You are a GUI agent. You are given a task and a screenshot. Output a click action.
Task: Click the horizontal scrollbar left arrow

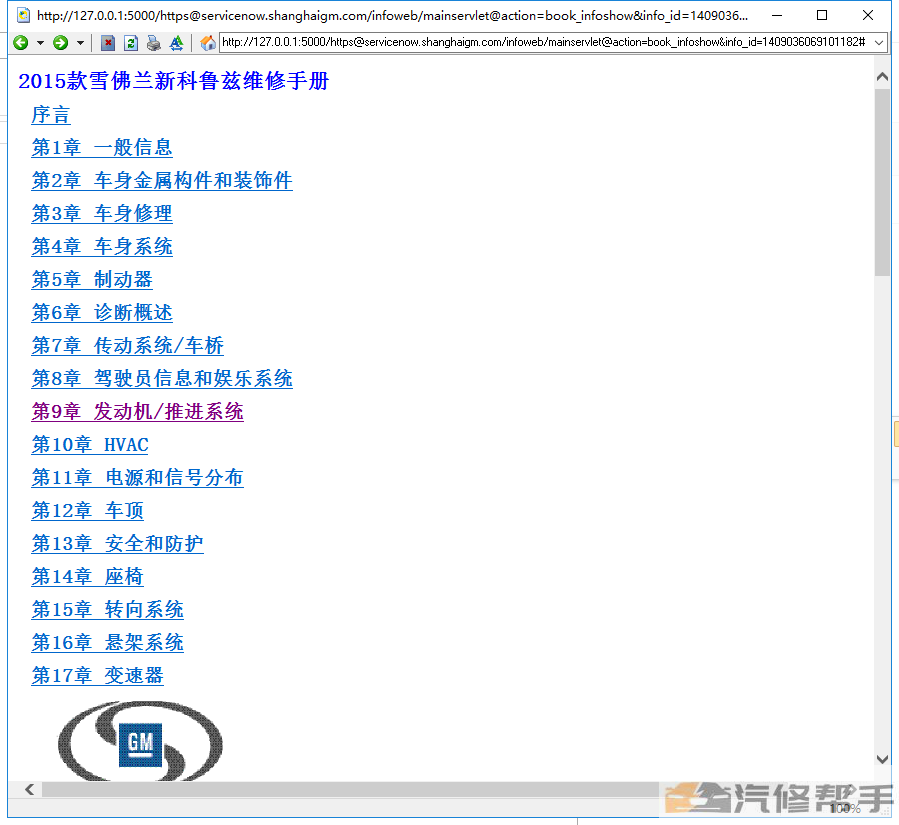[30, 789]
